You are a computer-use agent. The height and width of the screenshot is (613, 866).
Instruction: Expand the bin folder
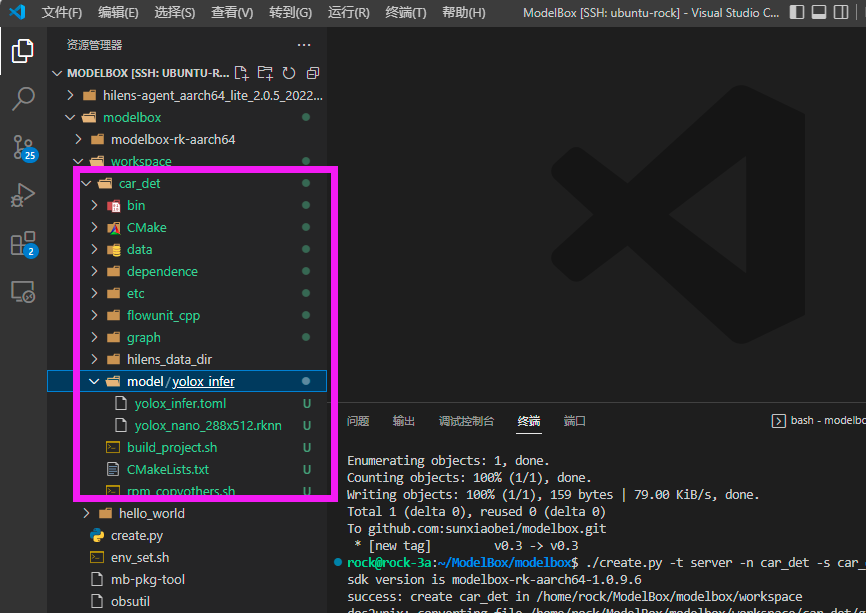(94, 205)
